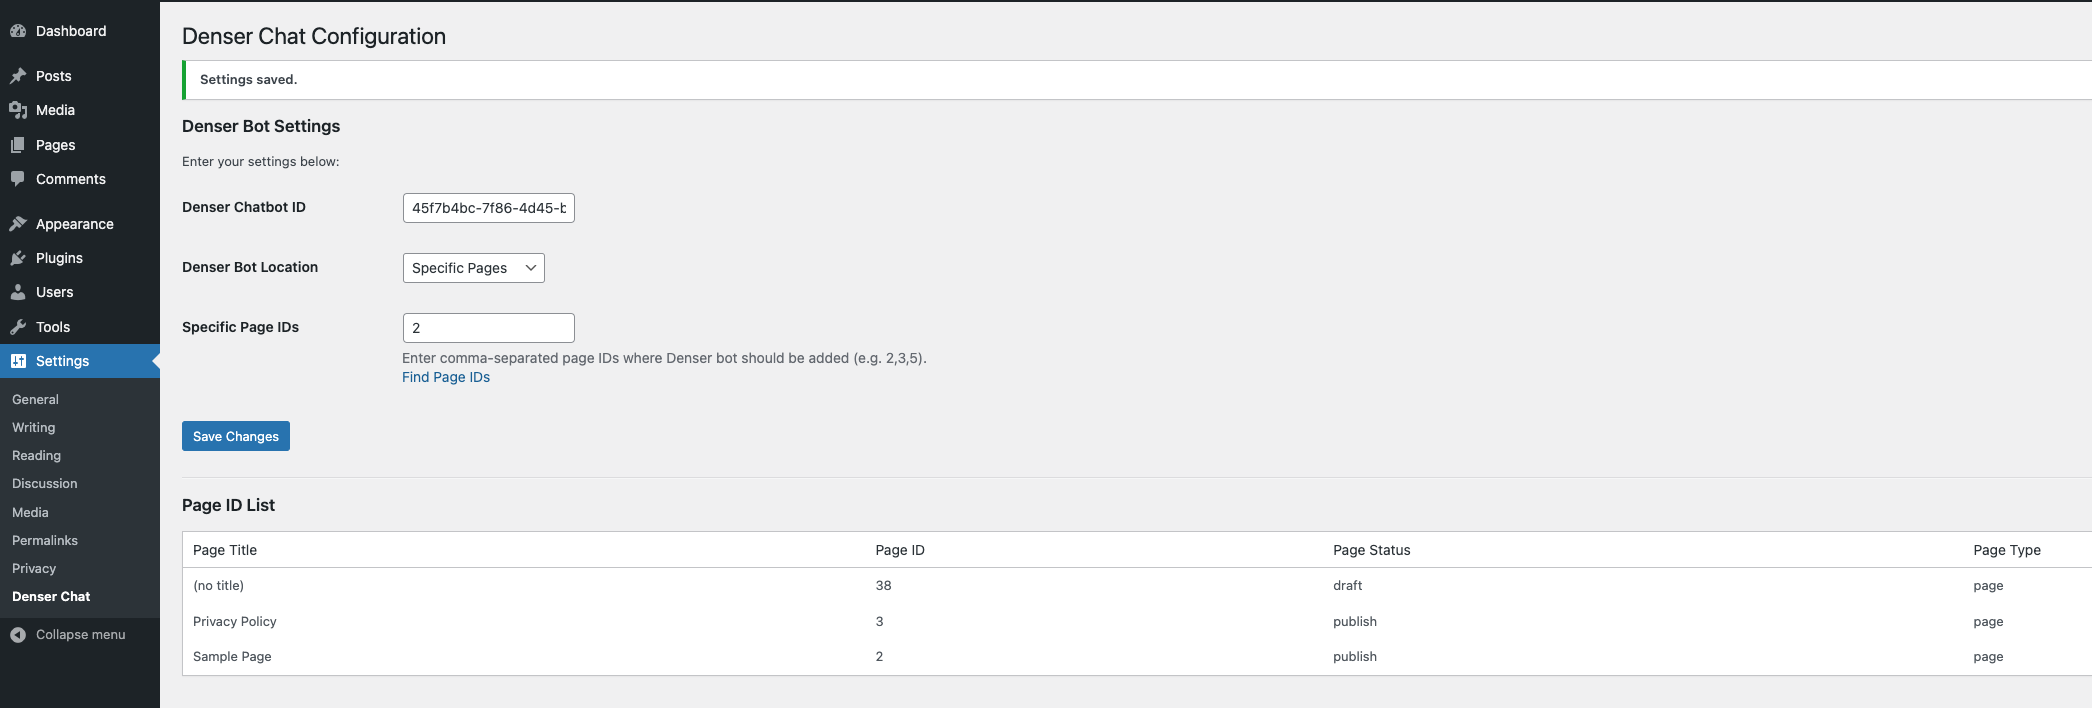Click the Pages document icon
This screenshot has width=2092, height=708.
click(x=18, y=145)
